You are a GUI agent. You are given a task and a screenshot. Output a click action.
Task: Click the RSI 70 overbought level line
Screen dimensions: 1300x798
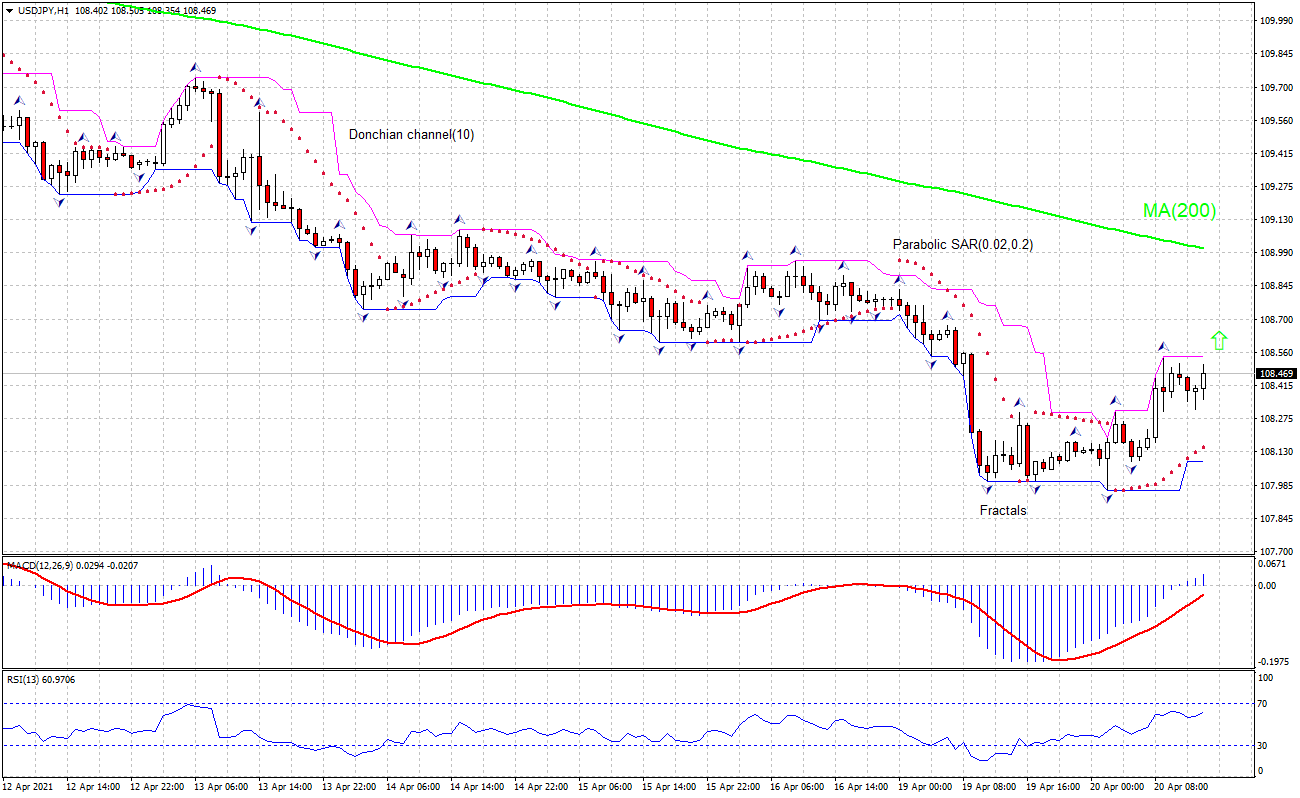[x=600, y=703]
